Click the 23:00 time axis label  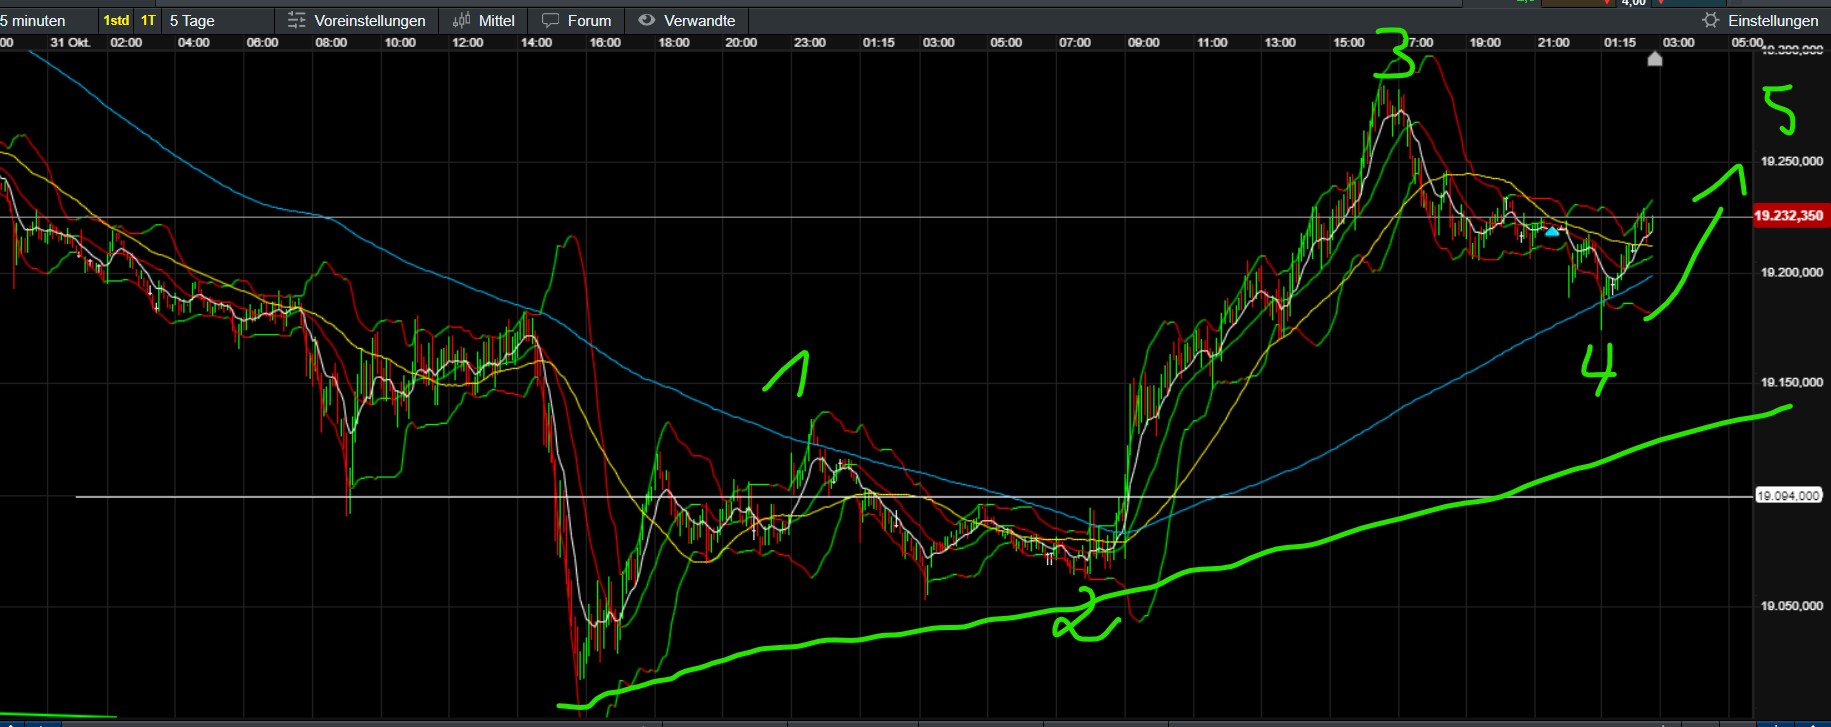point(810,42)
